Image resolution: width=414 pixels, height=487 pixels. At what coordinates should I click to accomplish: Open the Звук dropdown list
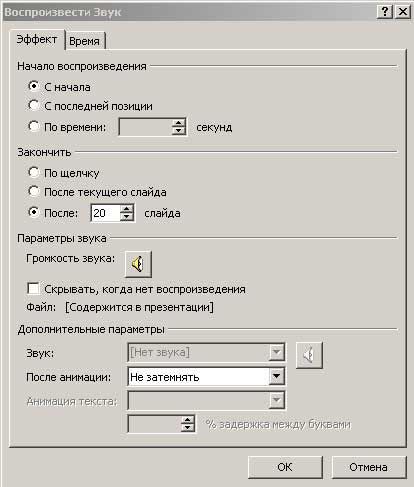click(x=276, y=352)
